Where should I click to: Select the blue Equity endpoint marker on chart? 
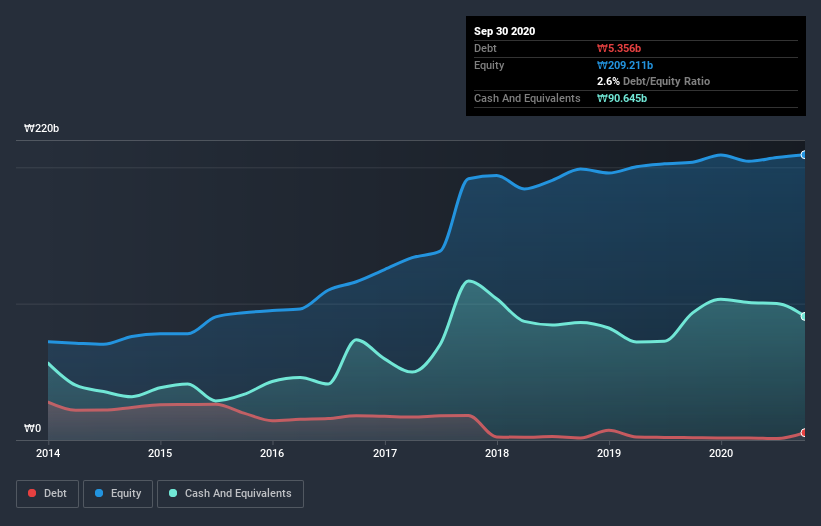tap(804, 155)
